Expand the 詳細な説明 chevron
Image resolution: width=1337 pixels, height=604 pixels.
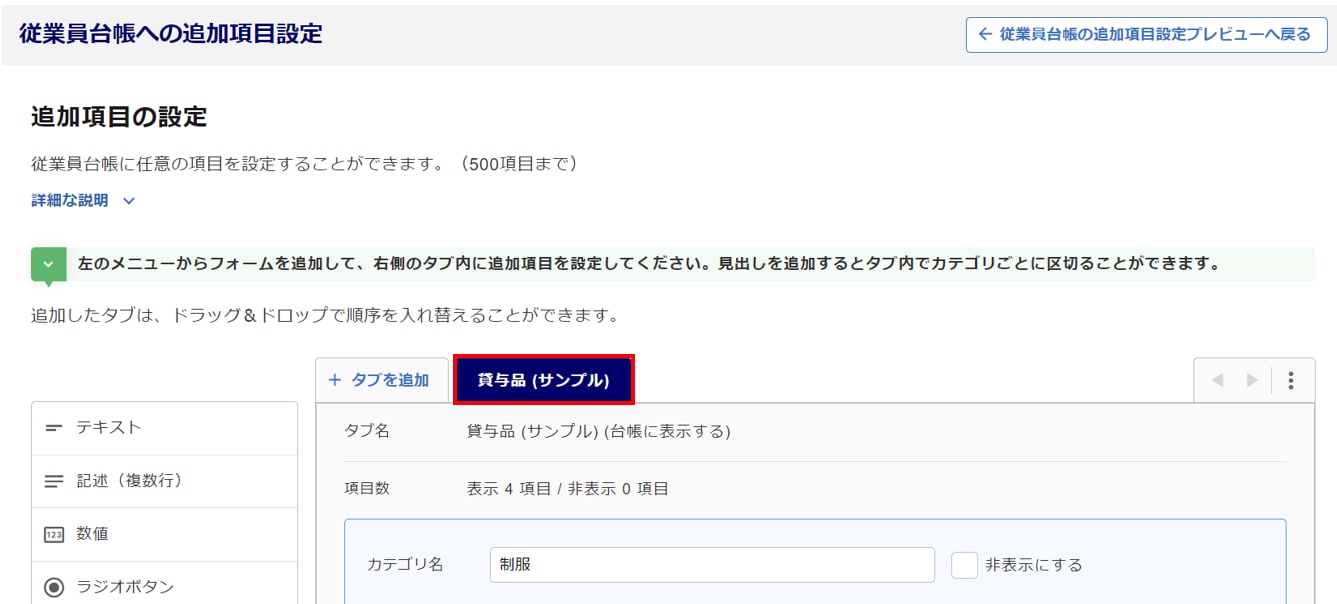click(x=128, y=201)
